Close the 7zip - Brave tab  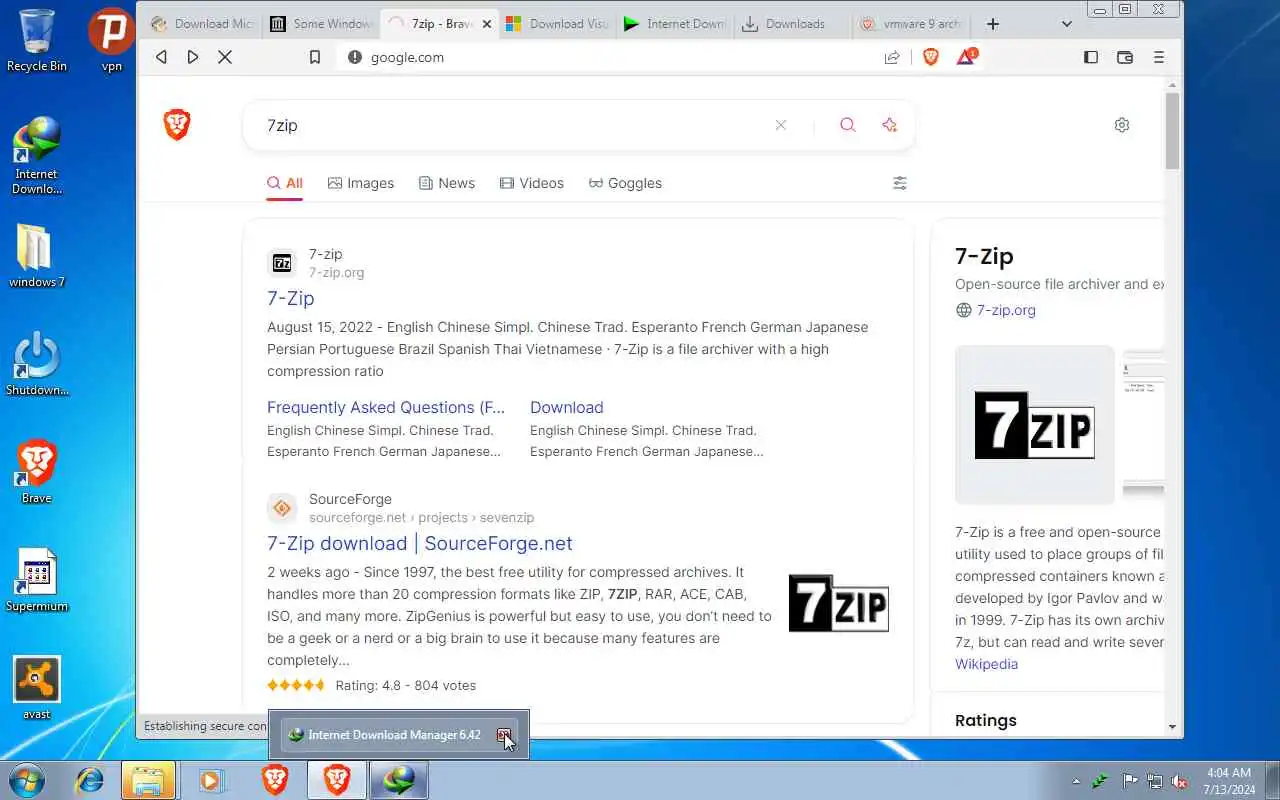pyautogui.click(x=487, y=24)
